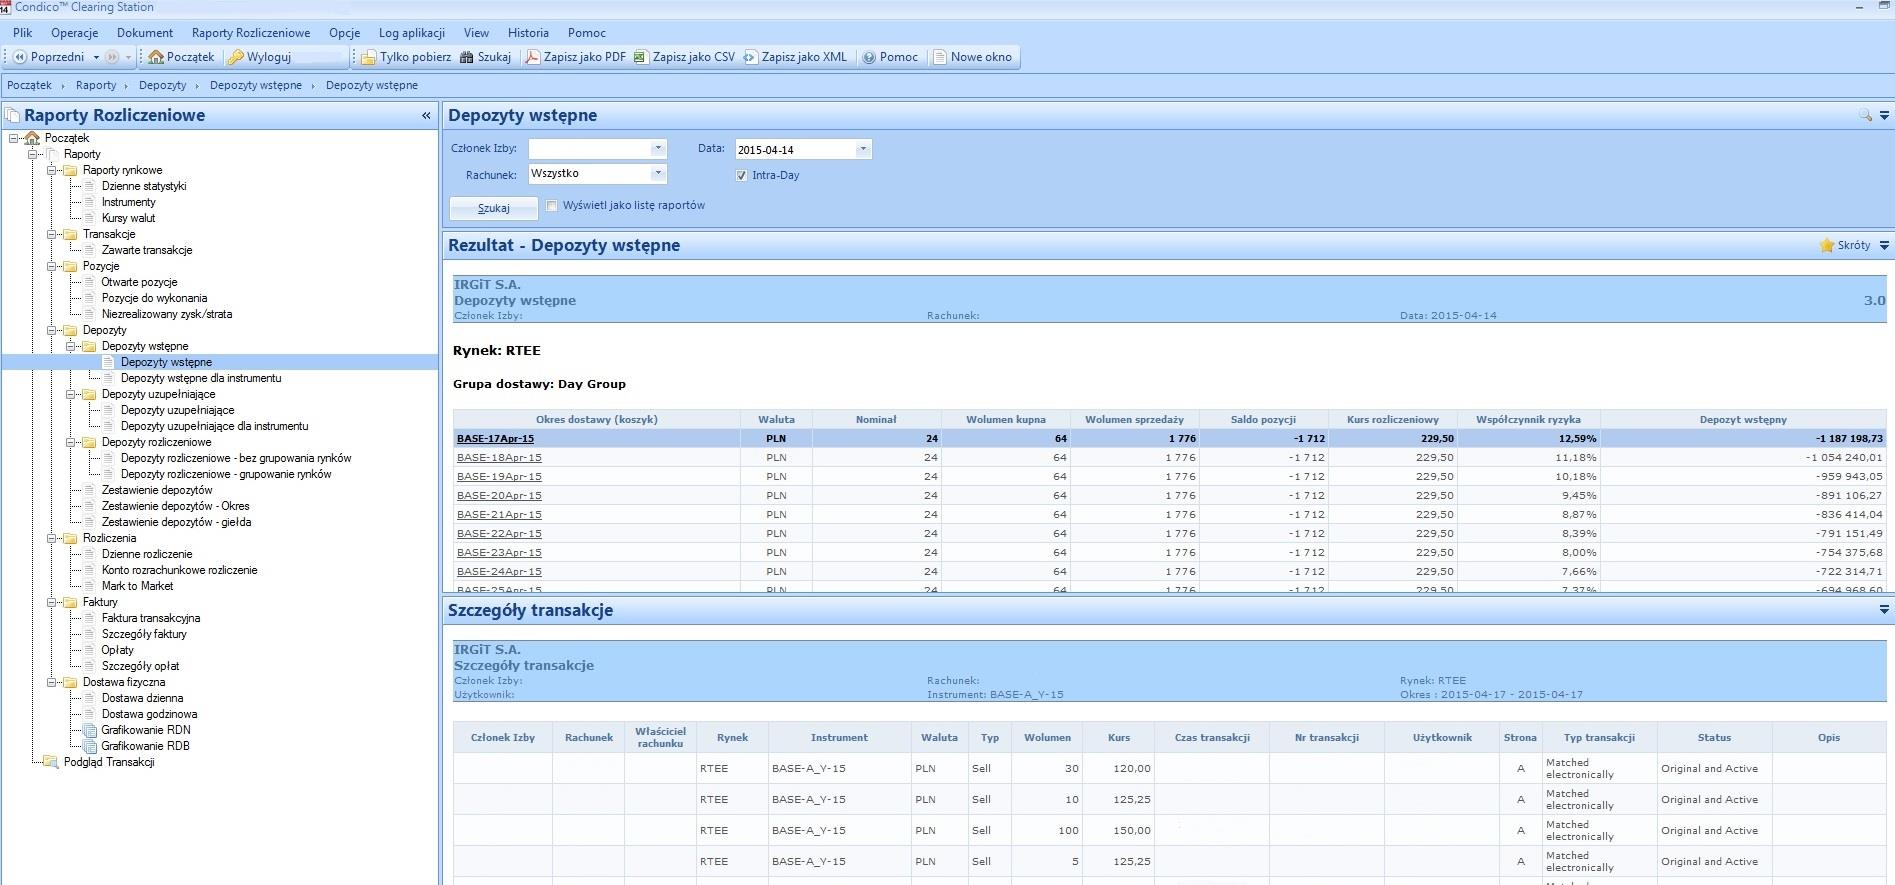This screenshot has height=885, width=1895.
Task: Collapse the Rezultat panel arrow
Action: (1884, 246)
